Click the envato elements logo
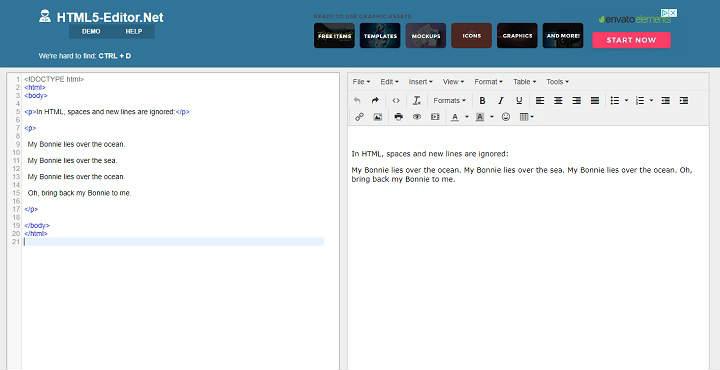Image resolution: width=720 pixels, height=370 pixels. pyautogui.click(x=635, y=19)
